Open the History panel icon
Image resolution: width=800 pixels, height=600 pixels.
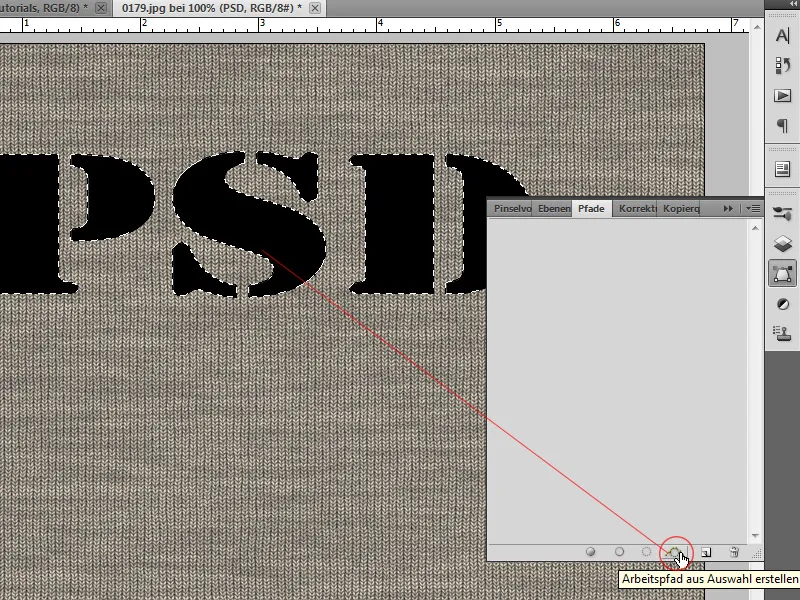pos(782,65)
